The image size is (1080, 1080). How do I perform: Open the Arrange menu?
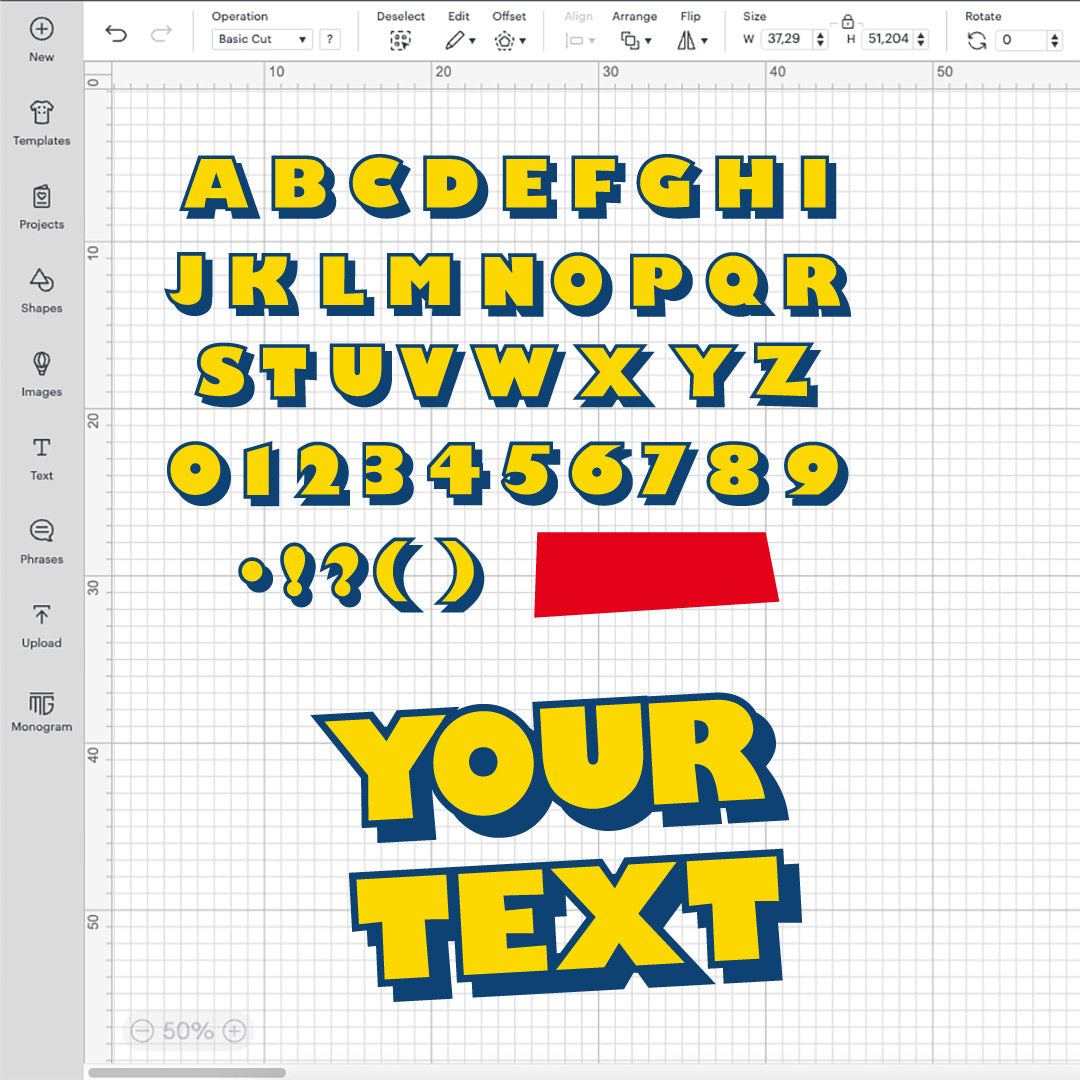coord(637,39)
